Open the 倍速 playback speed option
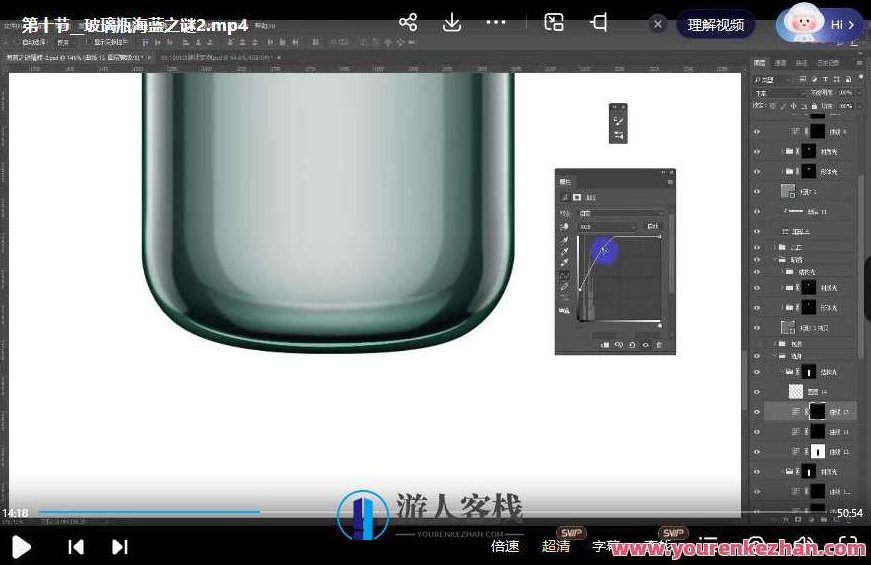Screen dimensions: 871x565 (x=505, y=547)
